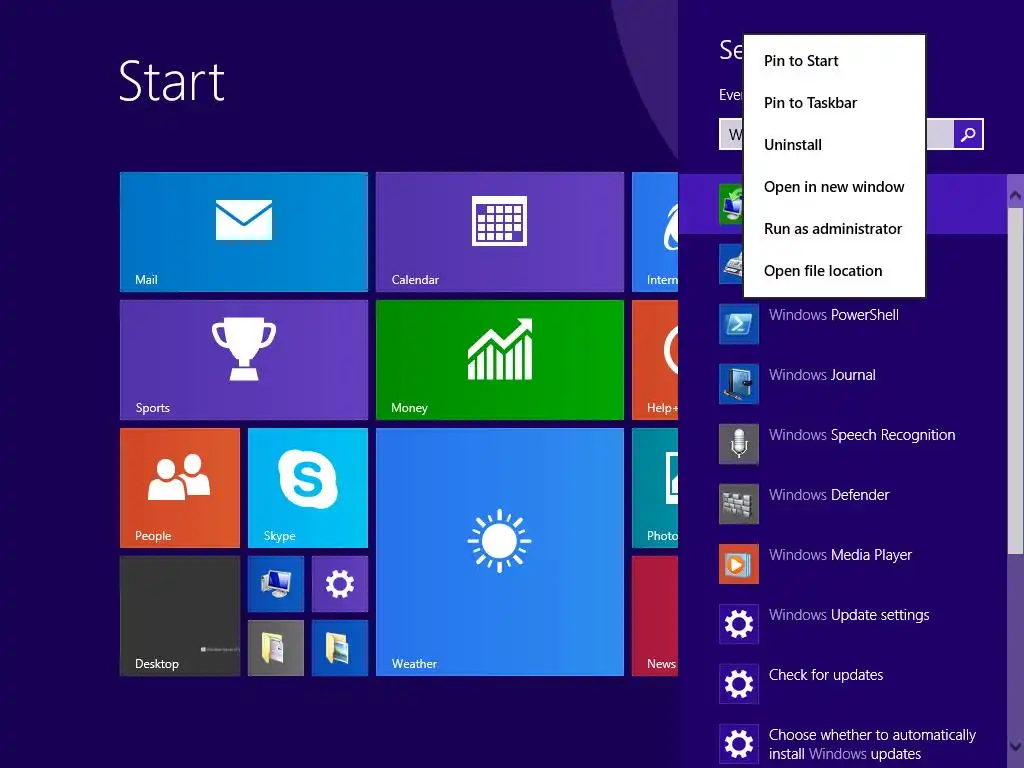Open Windows Speech Recognition result
The width and height of the screenshot is (1024, 768).
click(842, 444)
